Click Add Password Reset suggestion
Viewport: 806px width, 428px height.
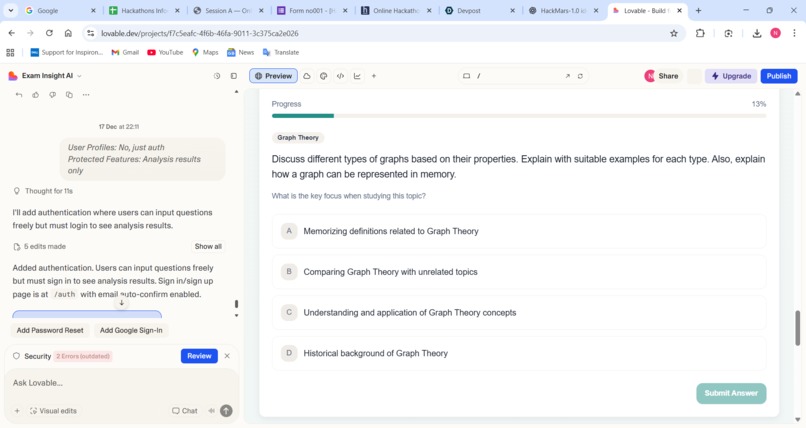click(x=50, y=330)
